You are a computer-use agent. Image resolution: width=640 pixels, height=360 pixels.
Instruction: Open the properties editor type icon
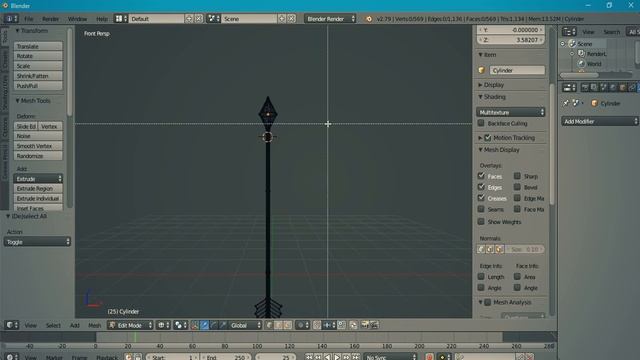click(x=569, y=87)
